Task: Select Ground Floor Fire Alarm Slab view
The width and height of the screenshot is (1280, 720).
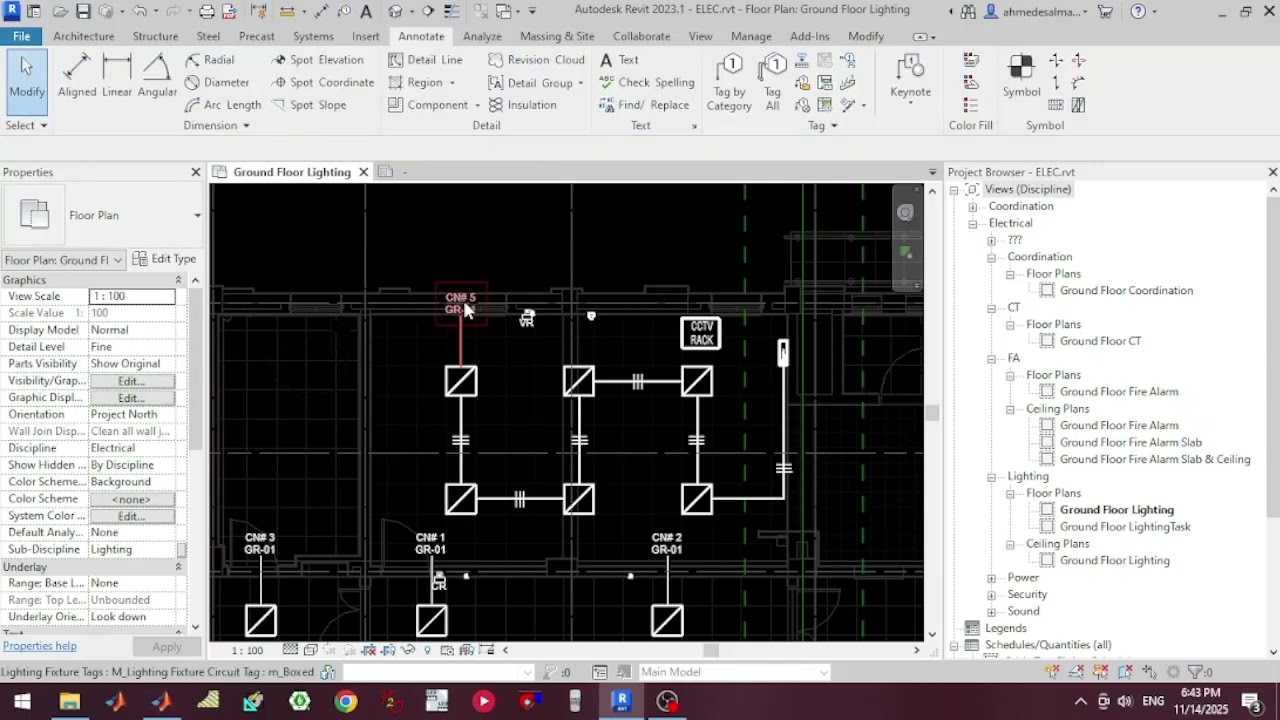Action: [x=1131, y=443]
